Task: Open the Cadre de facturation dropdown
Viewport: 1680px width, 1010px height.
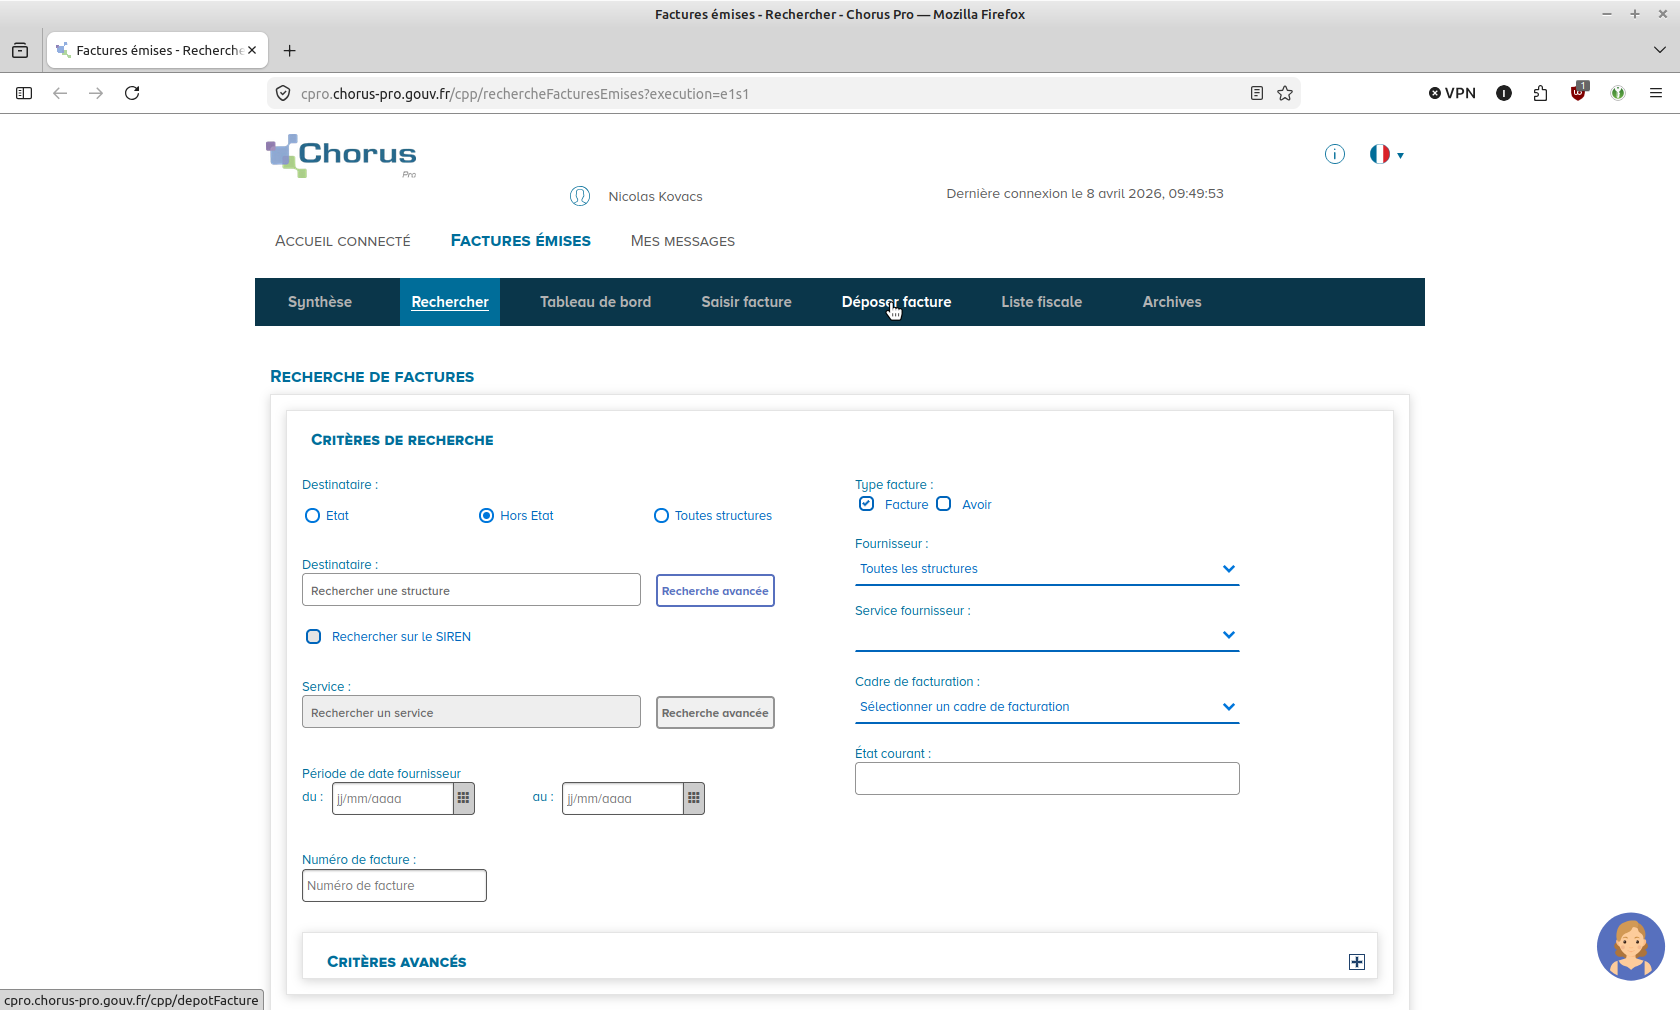Action: 1047,707
